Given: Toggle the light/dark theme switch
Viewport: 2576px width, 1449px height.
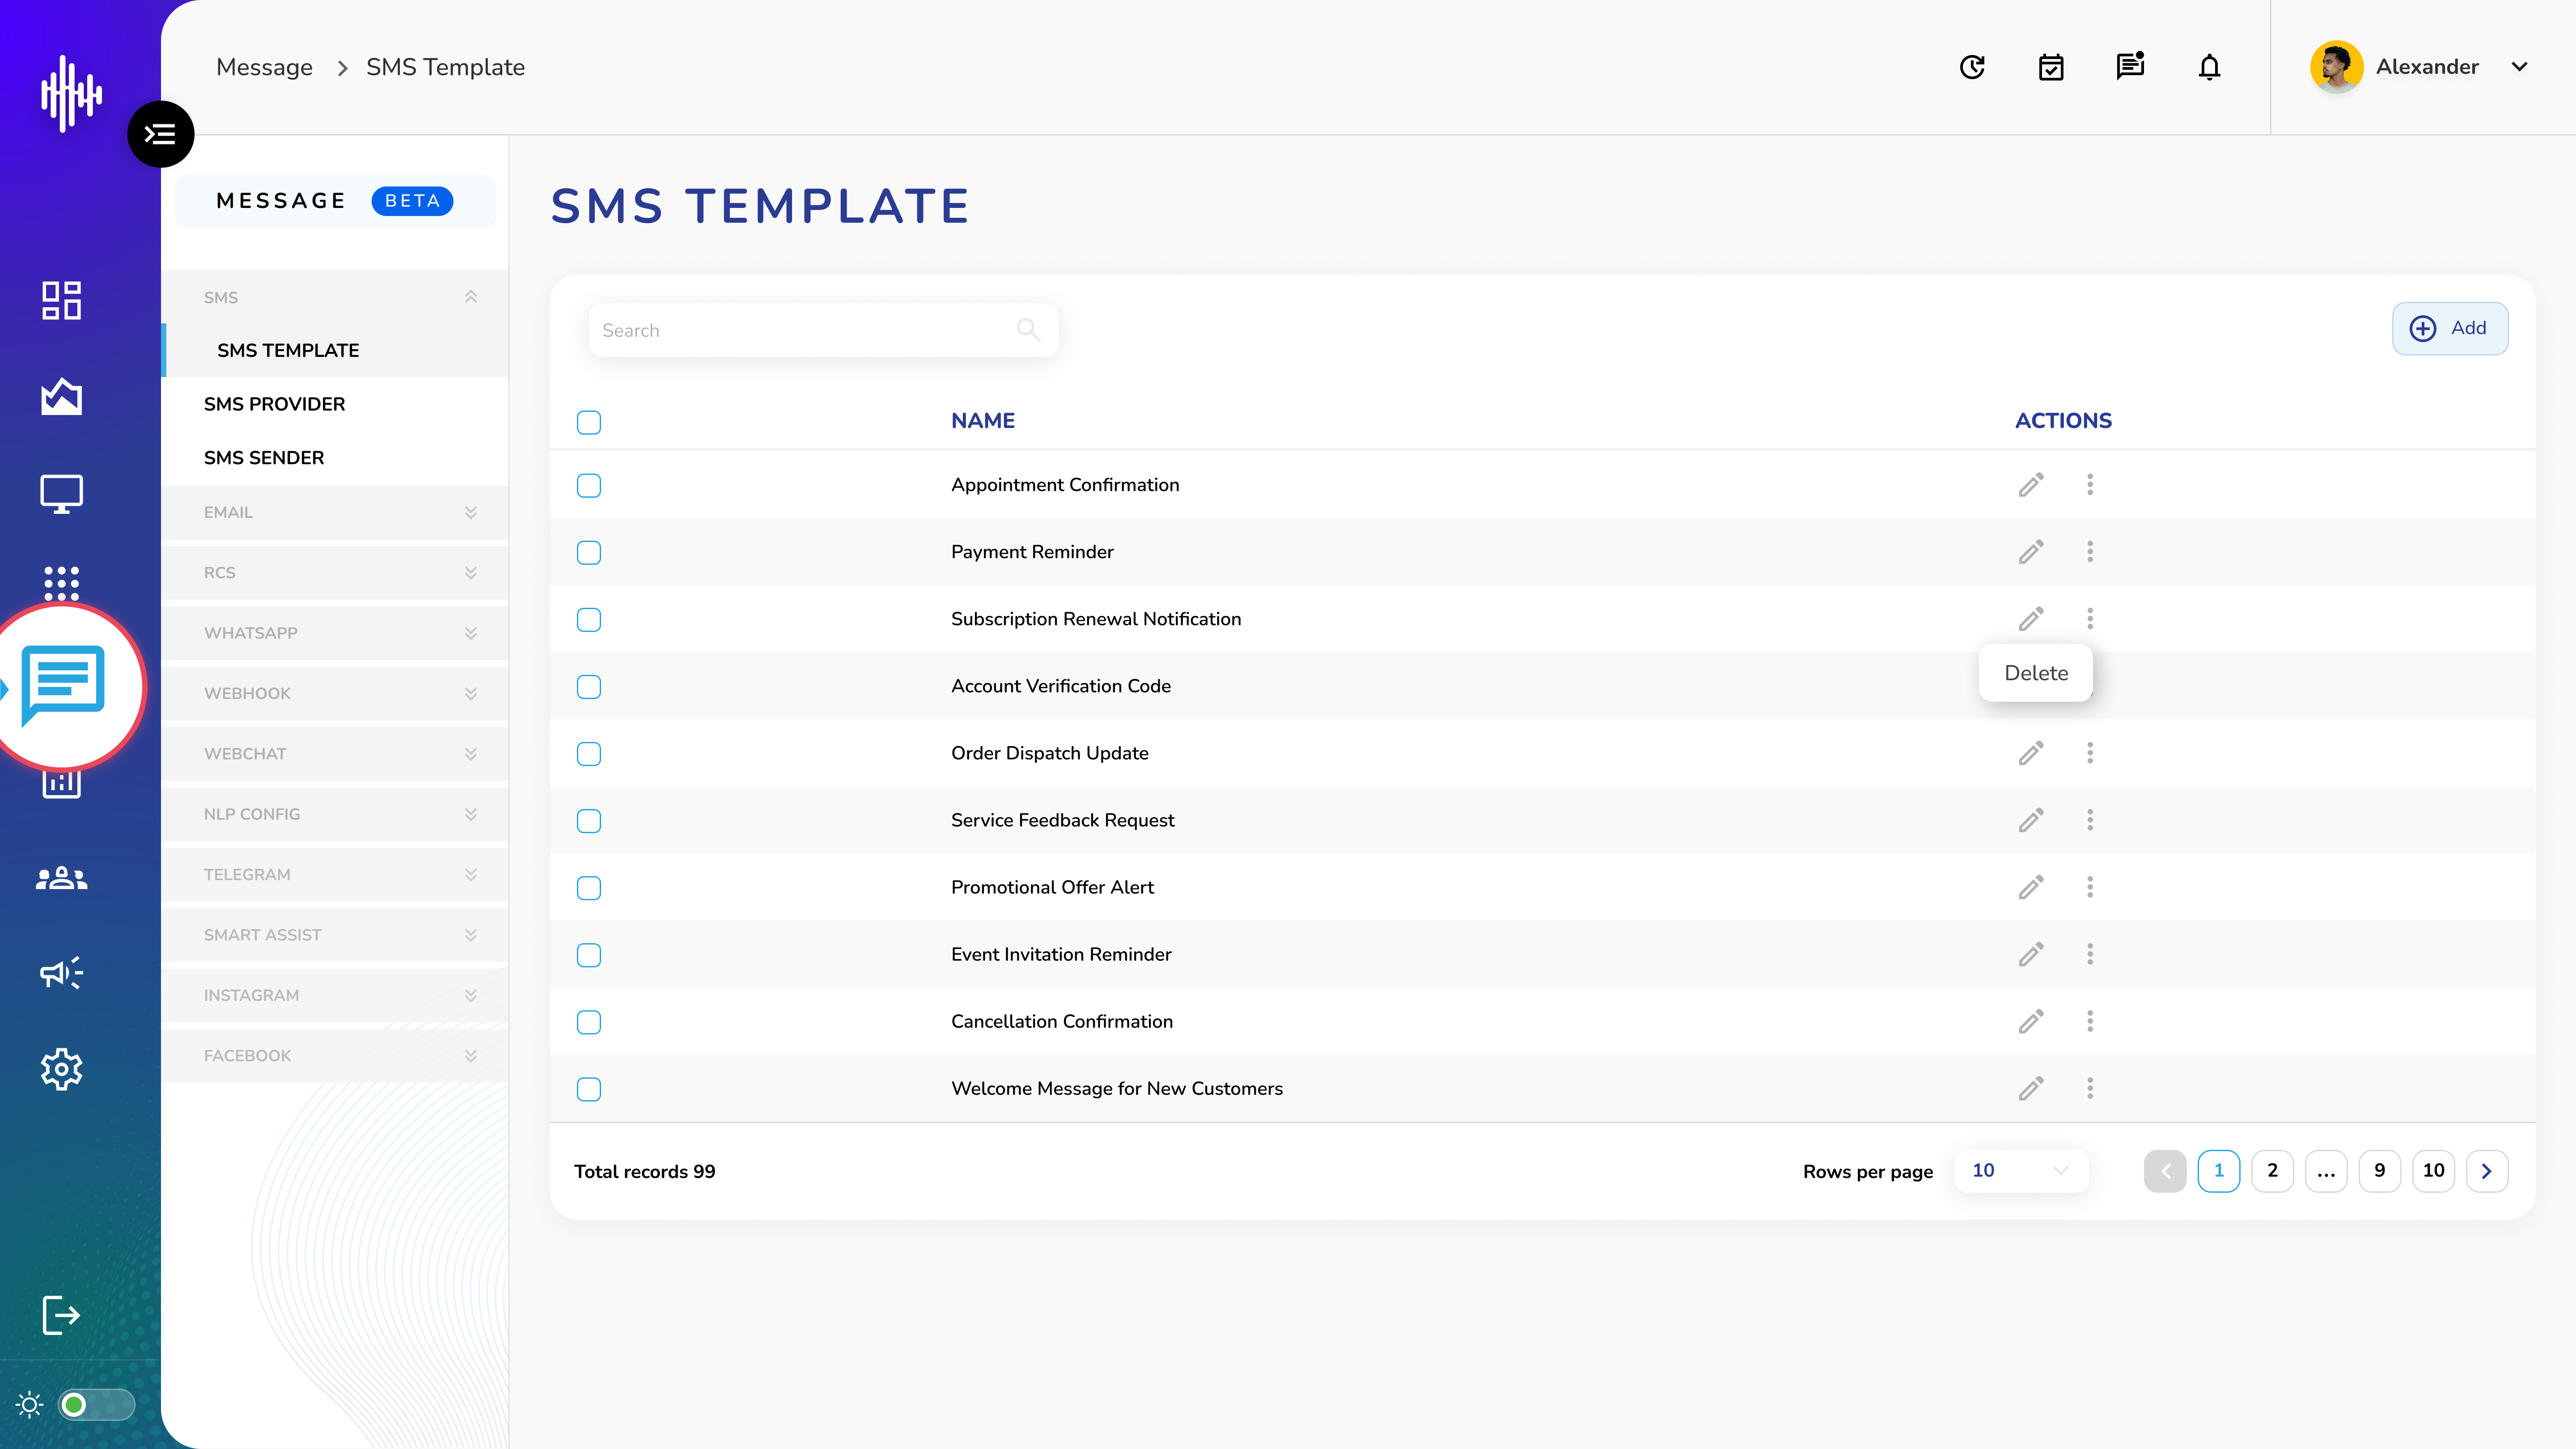Looking at the screenshot, I should click(x=96, y=1405).
